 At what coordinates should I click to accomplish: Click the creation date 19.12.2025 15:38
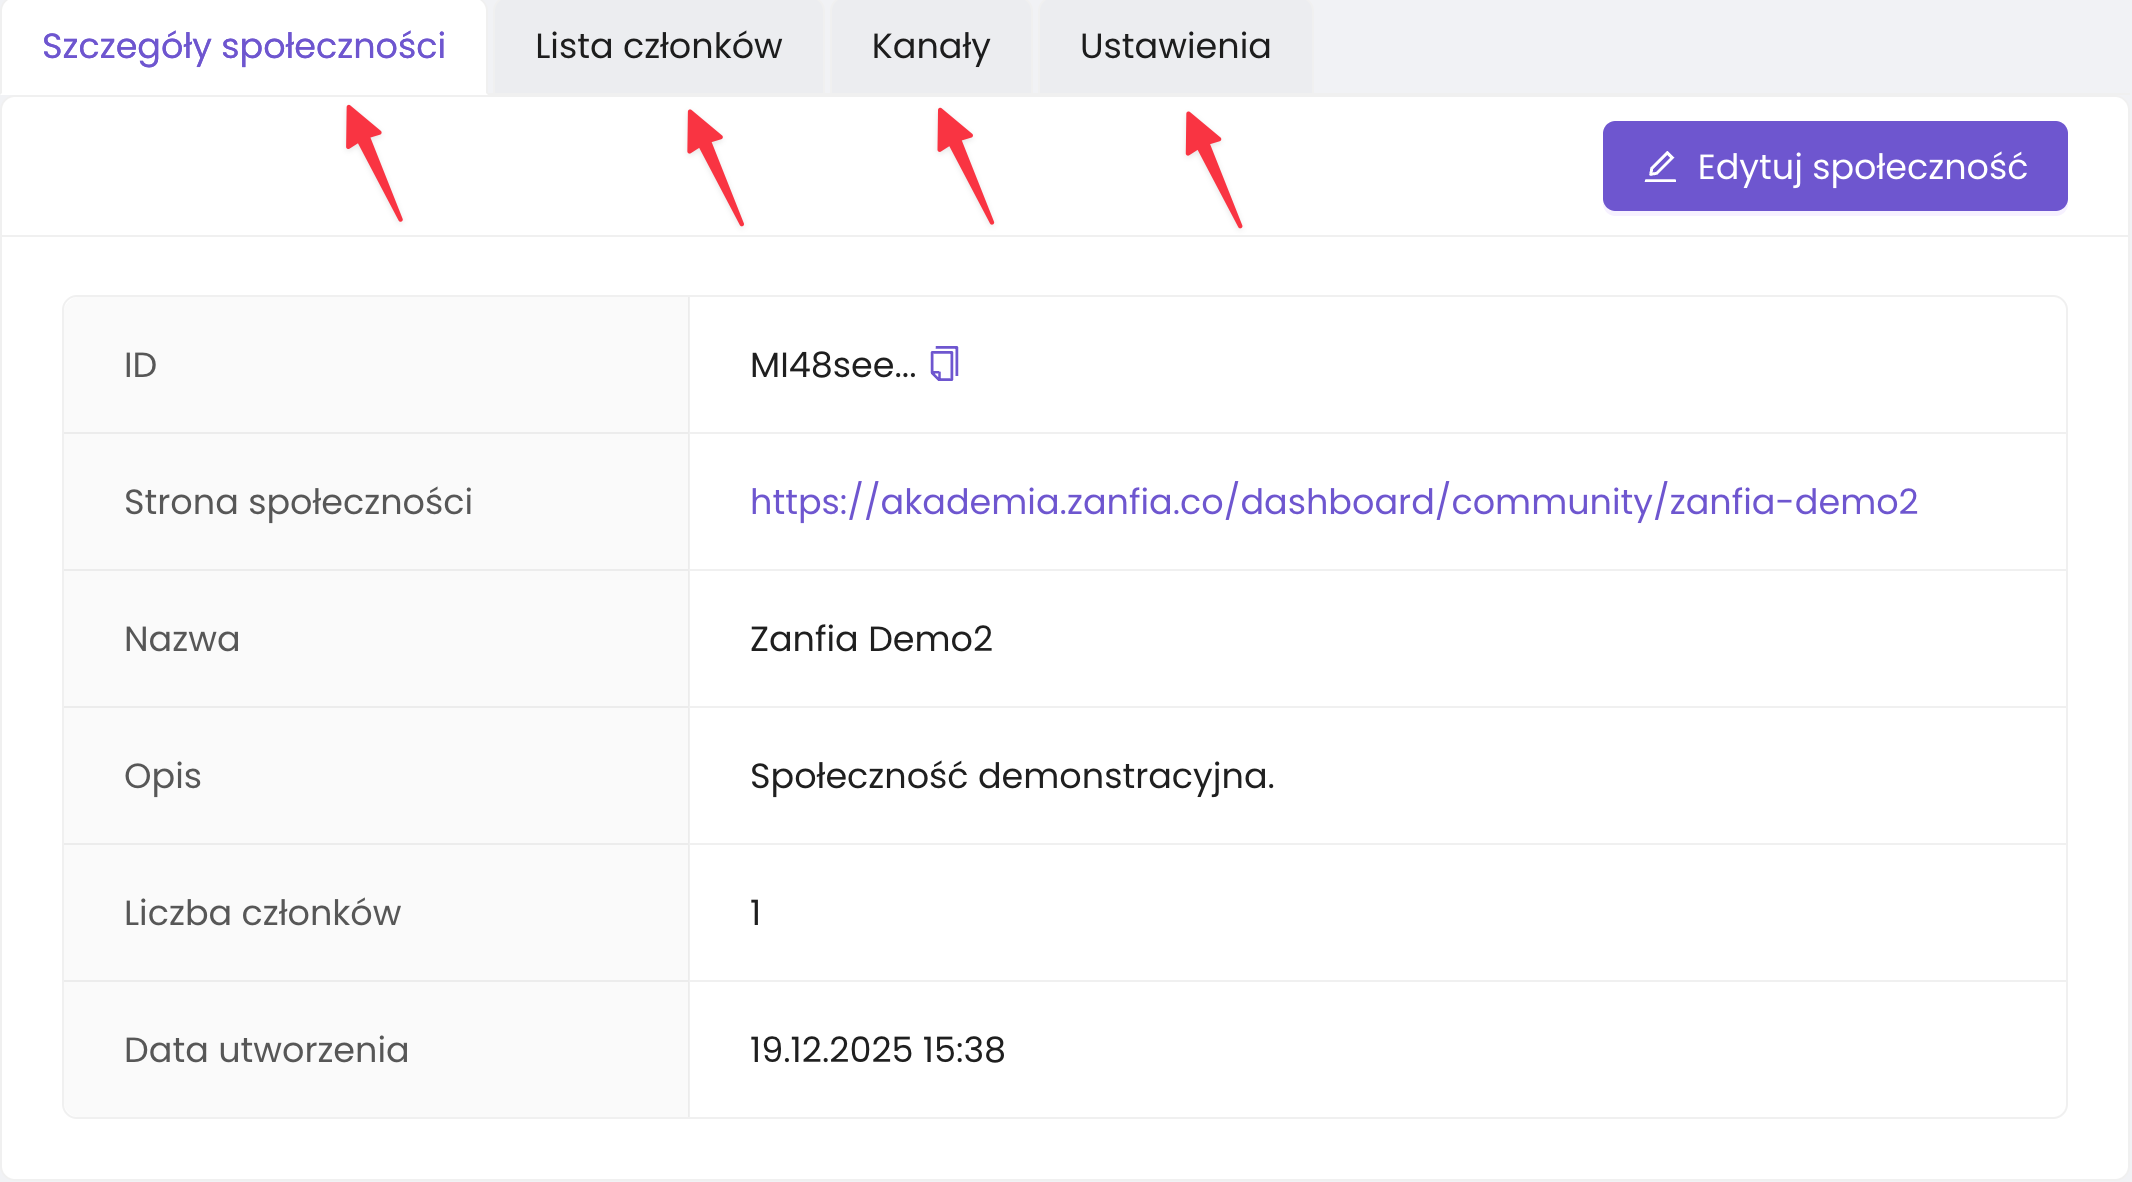click(877, 1049)
